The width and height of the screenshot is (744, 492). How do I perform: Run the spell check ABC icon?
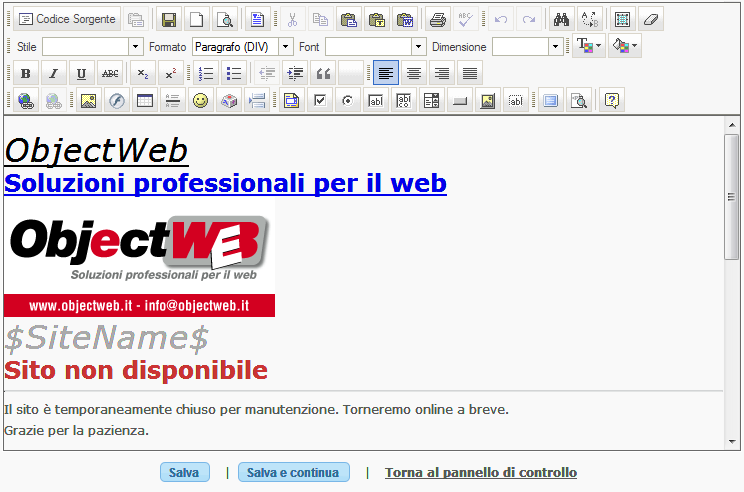465,19
